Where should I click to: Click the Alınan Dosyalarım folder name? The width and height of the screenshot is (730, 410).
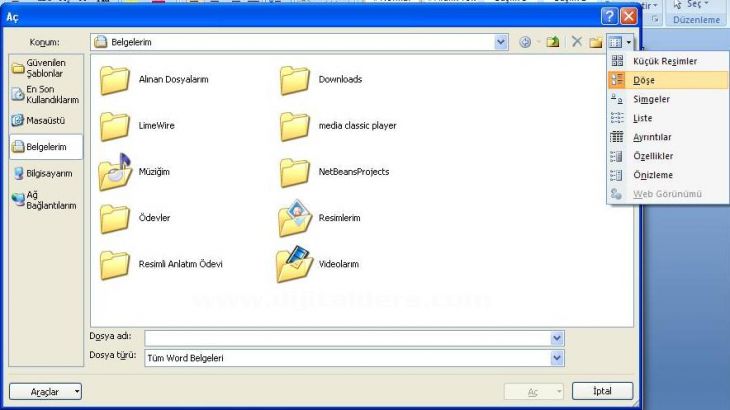tap(174, 80)
